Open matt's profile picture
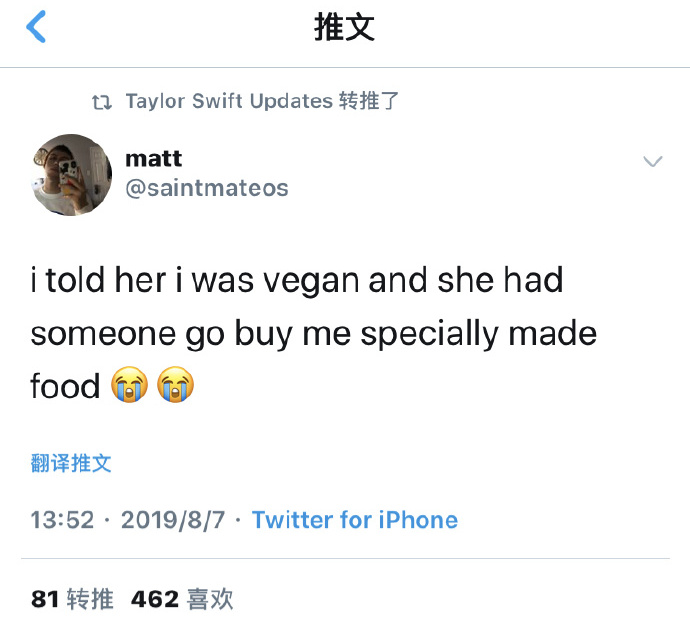Screen dimensions: 690x632 [x=72, y=175]
